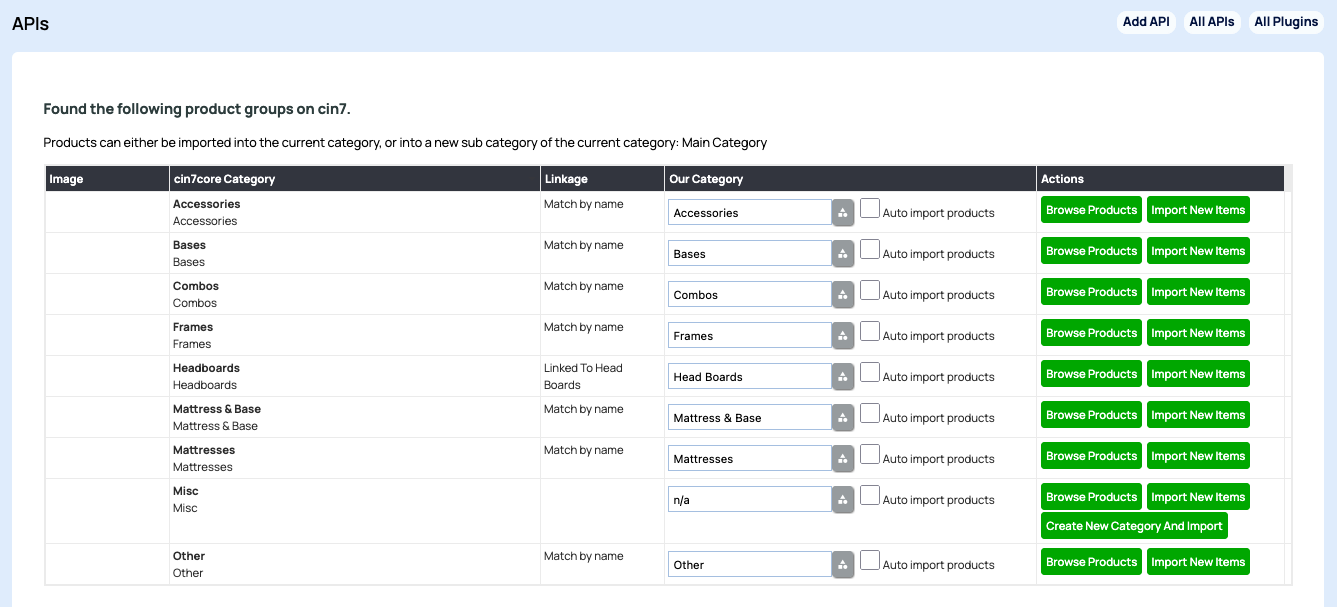
Task: Open category picker icon for Mattresses row
Action: click(x=843, y=459)
